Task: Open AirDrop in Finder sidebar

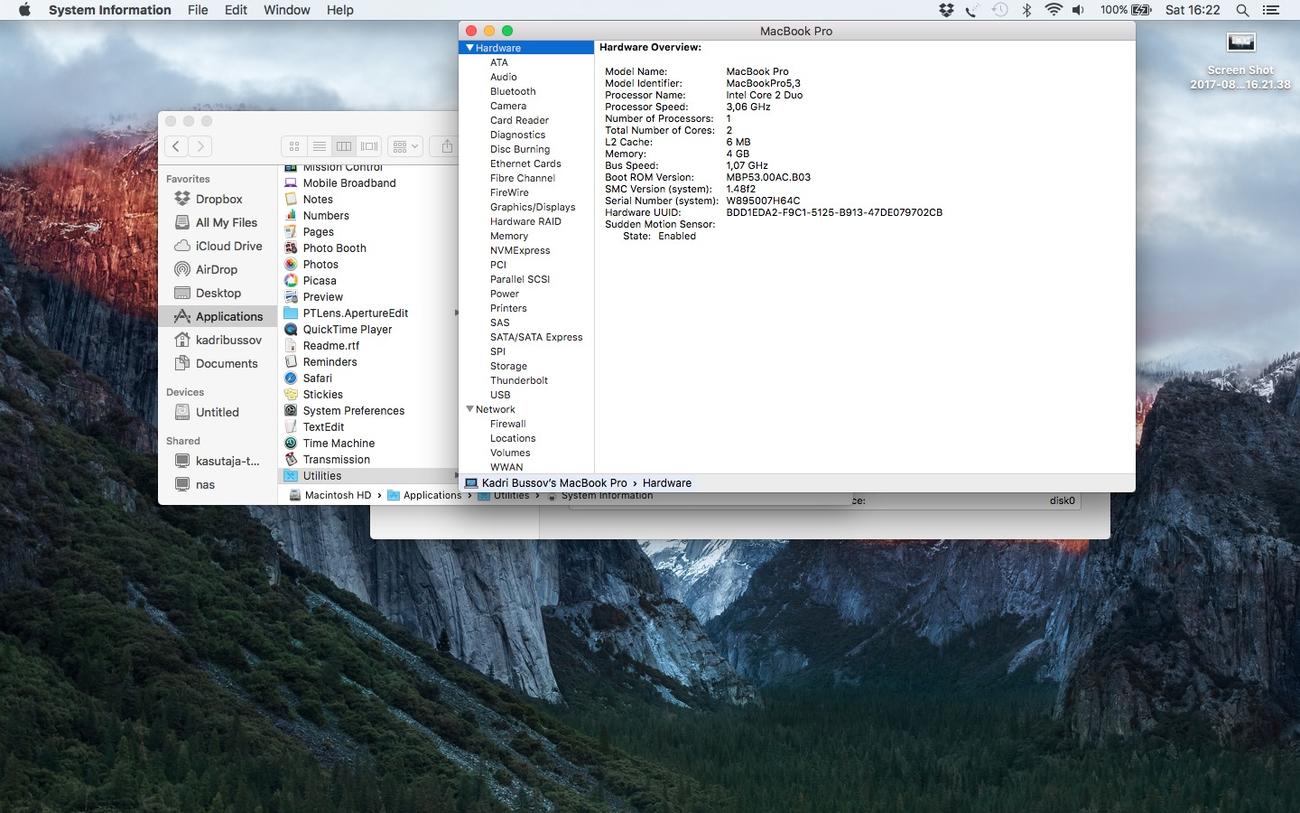Action: tap(216, 269)
